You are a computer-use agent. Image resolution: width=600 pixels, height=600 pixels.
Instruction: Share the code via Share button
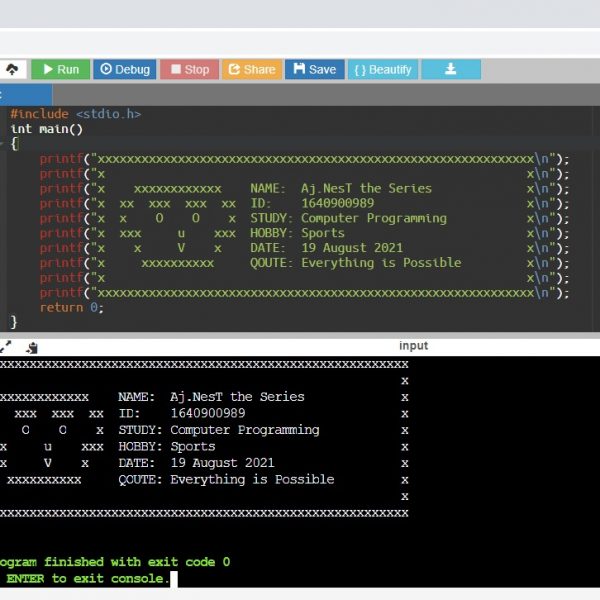[251, 69]
